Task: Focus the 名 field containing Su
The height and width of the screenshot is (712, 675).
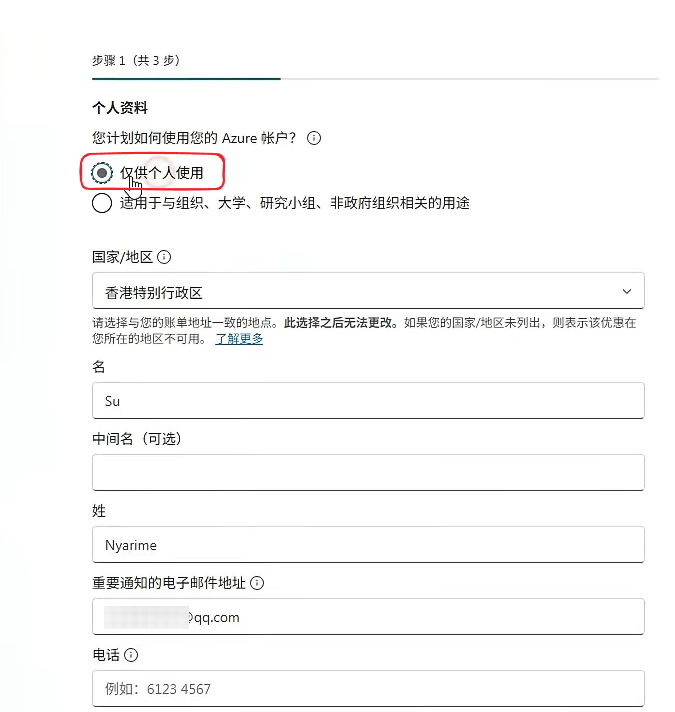Action: 367,401
